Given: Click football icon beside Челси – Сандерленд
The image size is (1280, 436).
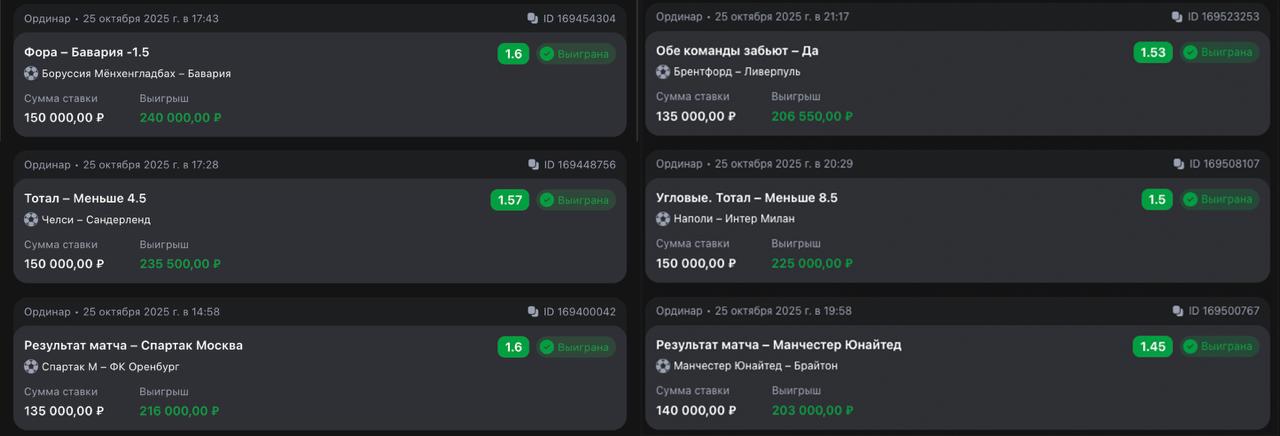Looking at the screenshot, I should click(31, 219).
